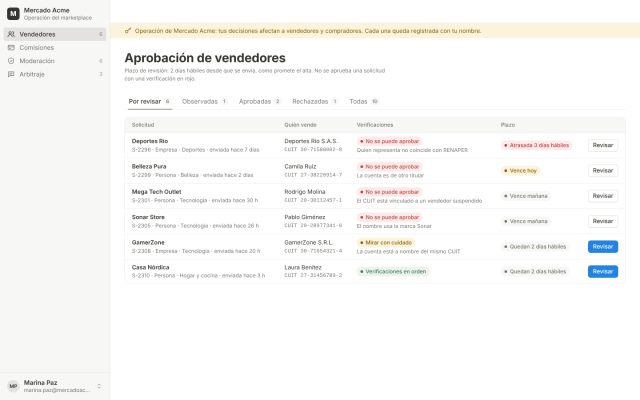
Task: Click the key icon in the yellow banner
Action: 128,31
